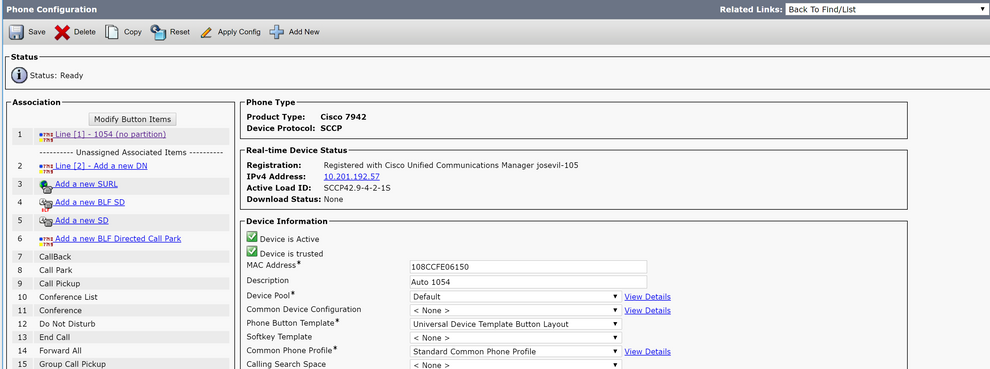Click the Delete toolbar label

pos(85,32)
